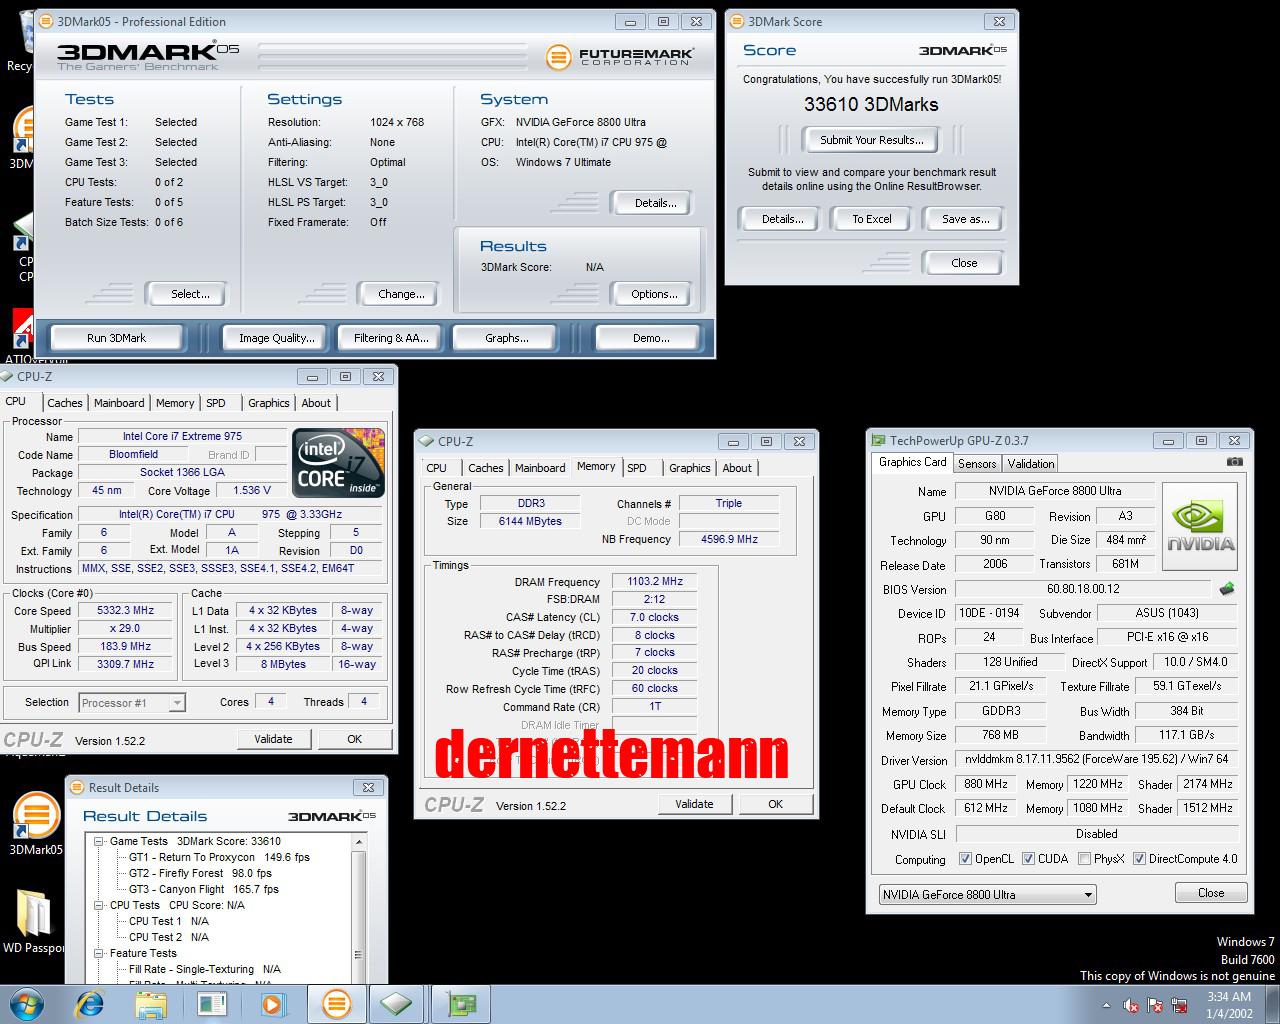Open Windows Explorer from the taskbar
This screenshot has width=1280, height=1024.
click(150, 1003)
